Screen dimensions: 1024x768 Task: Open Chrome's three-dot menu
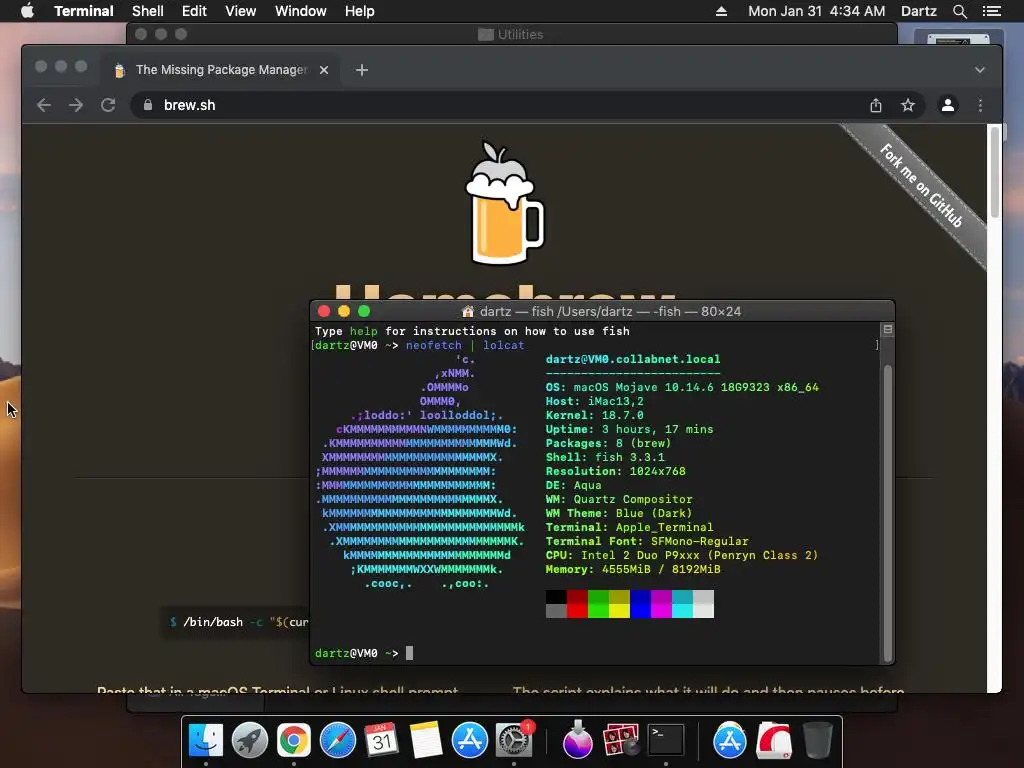[x=980, y=105]
